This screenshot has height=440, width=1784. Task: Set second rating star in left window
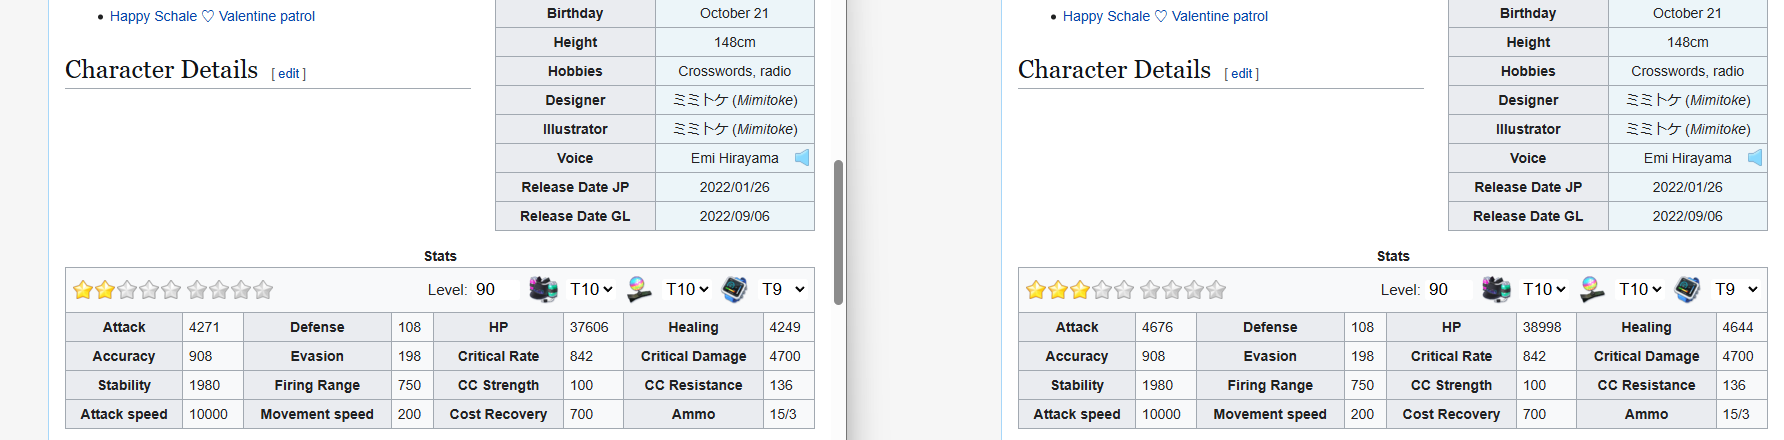105,290
